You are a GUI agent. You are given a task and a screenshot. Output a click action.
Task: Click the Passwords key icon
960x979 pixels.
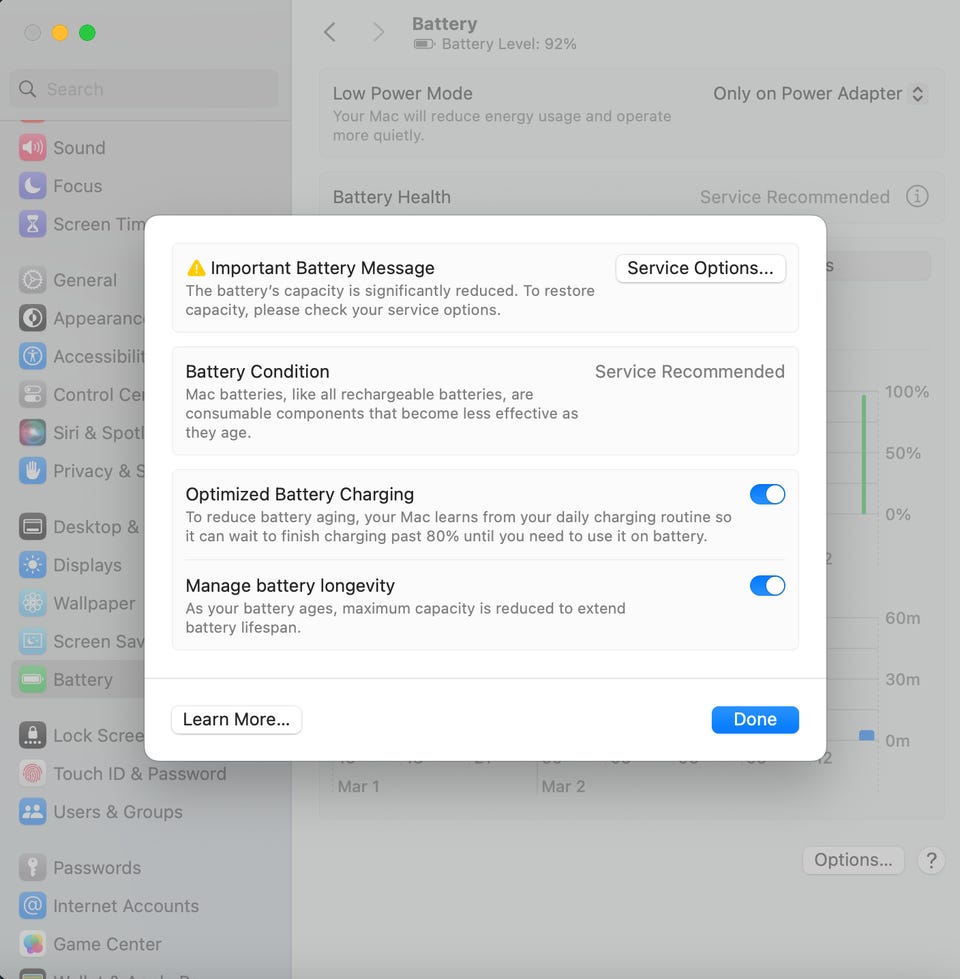click(x=32, y=867)
